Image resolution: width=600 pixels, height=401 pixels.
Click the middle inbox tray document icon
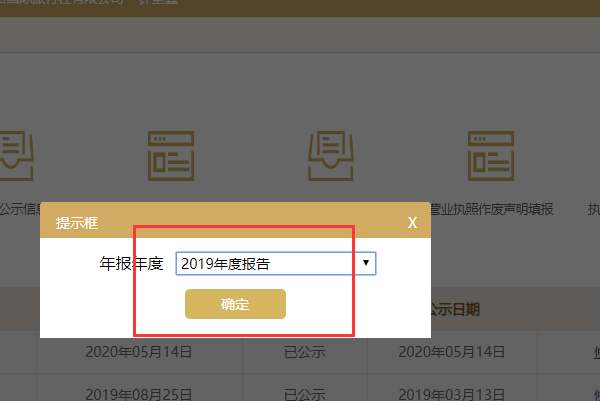tap(331, 156)
